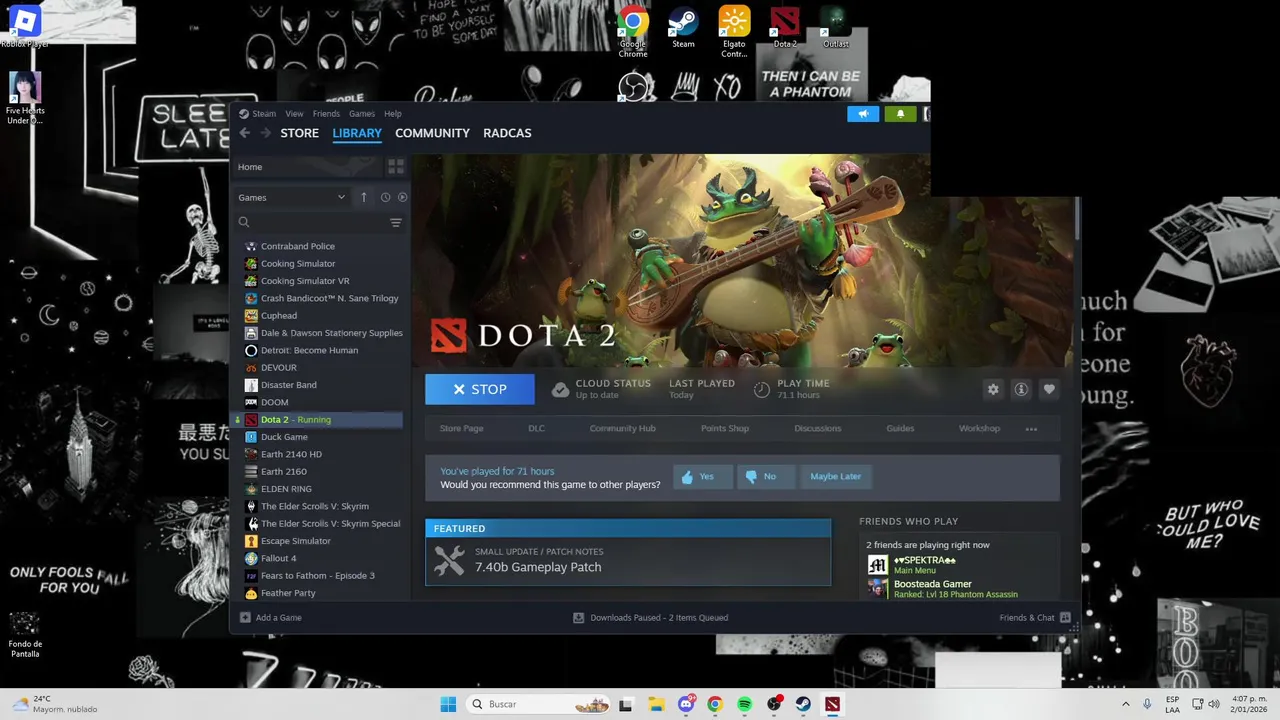Select Fallout 4 in the game list
Screen dimensions: 1280x720
(318, 558)
